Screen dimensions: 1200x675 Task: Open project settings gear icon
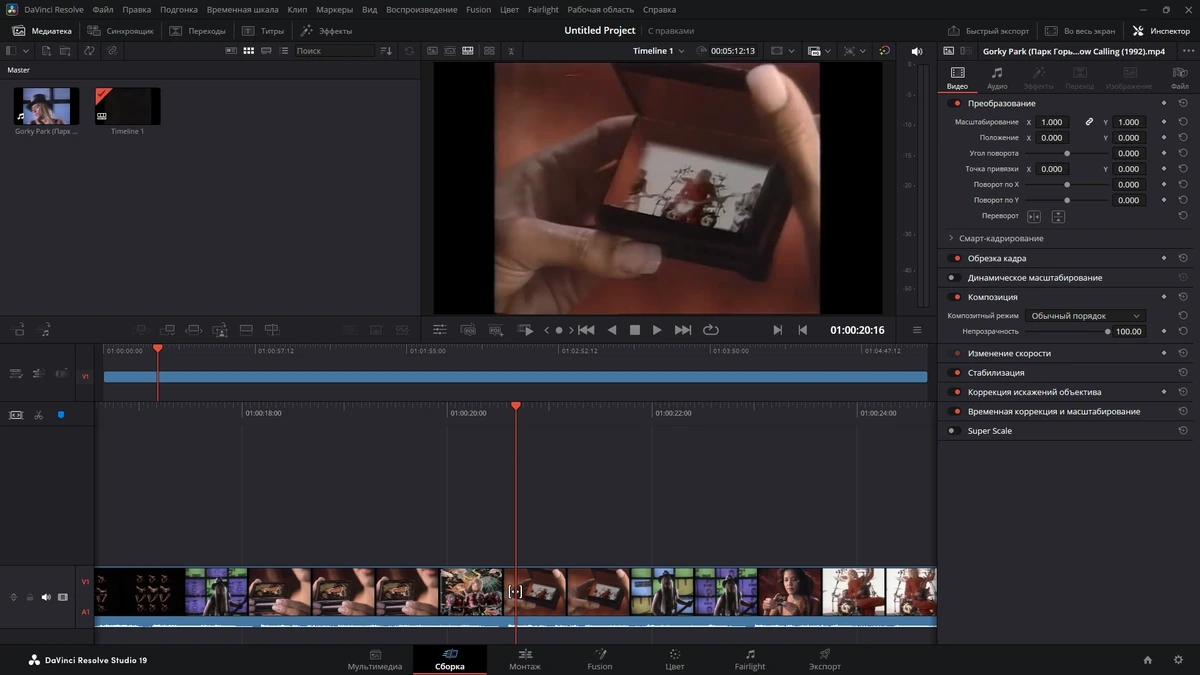[x=1176, y=660]
